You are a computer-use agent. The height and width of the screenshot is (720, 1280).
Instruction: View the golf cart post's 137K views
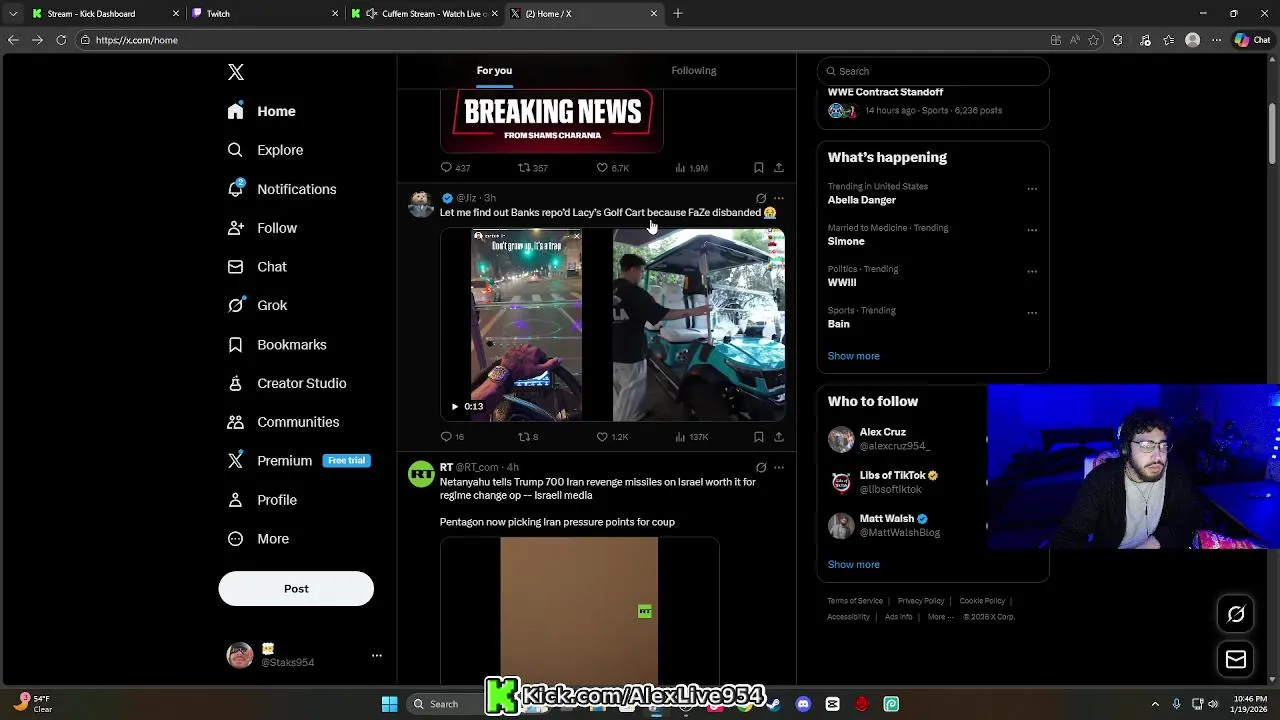pyautogui.click(x=691, y=437)
